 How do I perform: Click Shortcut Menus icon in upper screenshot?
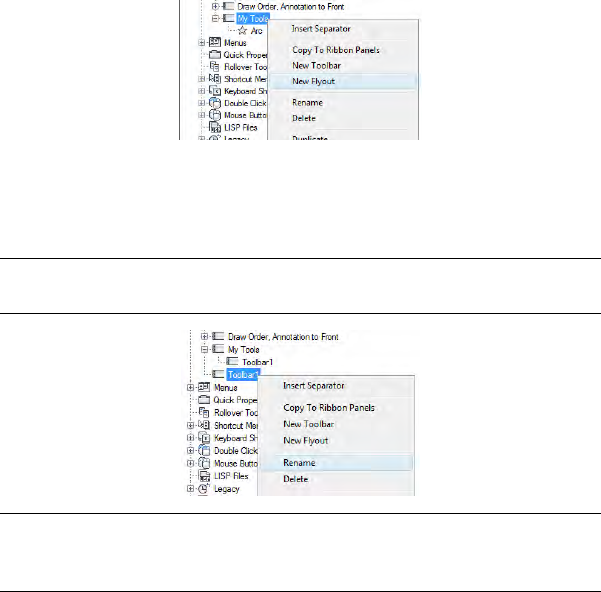coord(215,79)
